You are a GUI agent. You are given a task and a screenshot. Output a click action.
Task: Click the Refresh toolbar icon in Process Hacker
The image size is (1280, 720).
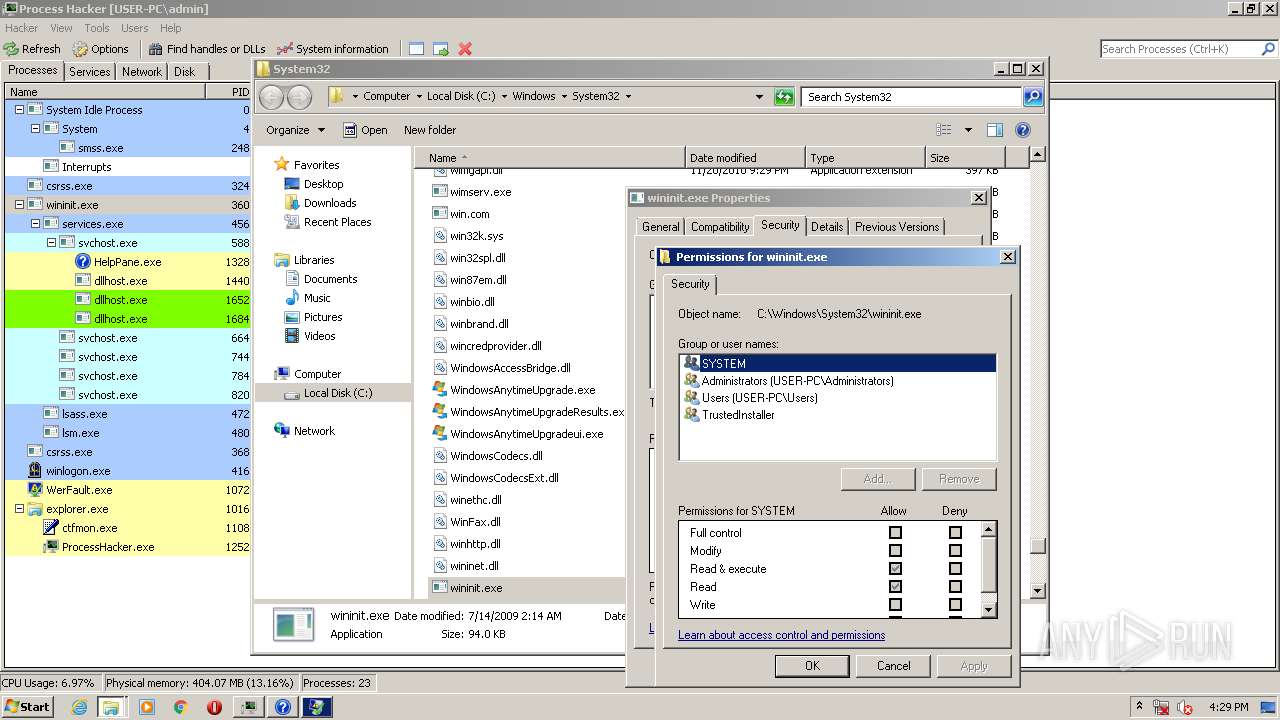point(32,48)
